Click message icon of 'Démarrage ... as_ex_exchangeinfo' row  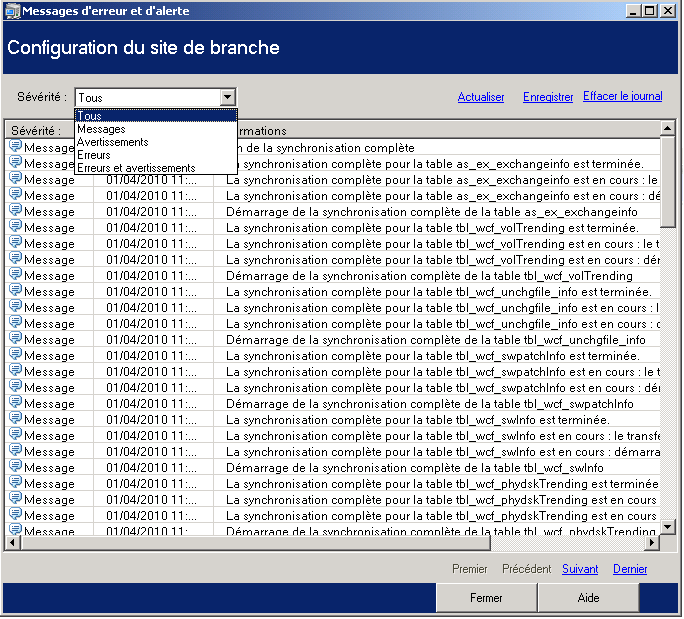(x=15, y=210)
